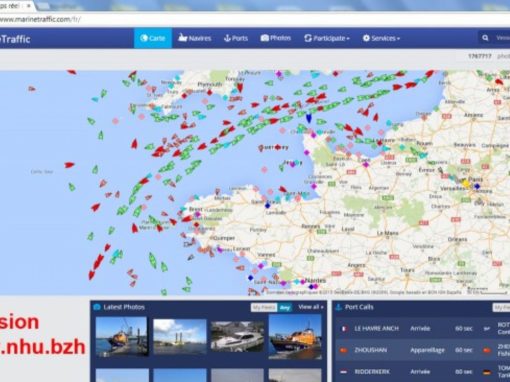Expand the Participate dropdown
The height and width of the screenshot is (382, 510).
(327, 38)
